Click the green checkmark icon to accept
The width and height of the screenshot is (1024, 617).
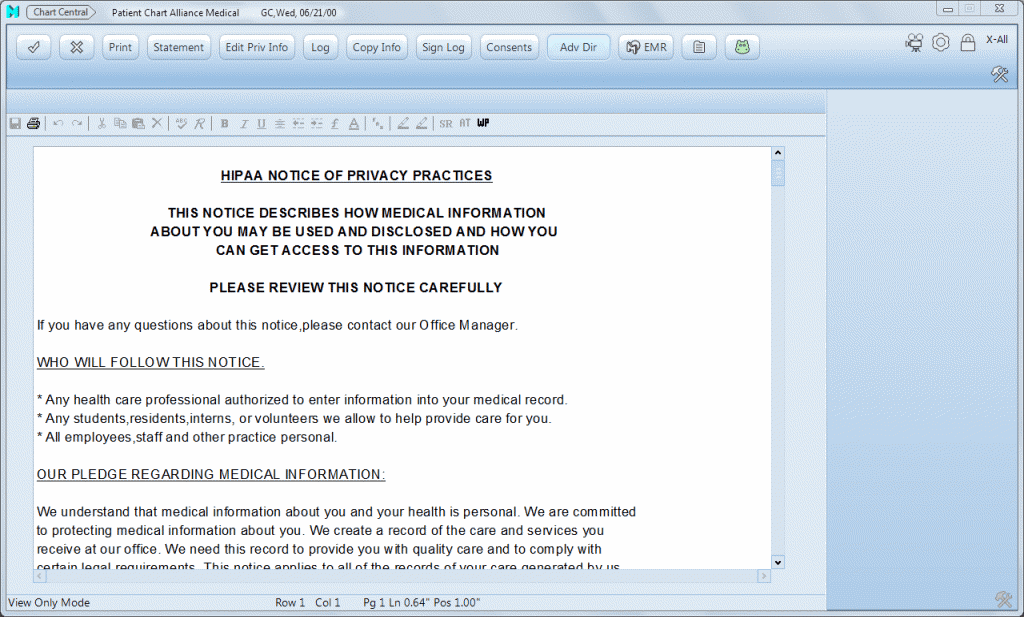coord(33,46)
